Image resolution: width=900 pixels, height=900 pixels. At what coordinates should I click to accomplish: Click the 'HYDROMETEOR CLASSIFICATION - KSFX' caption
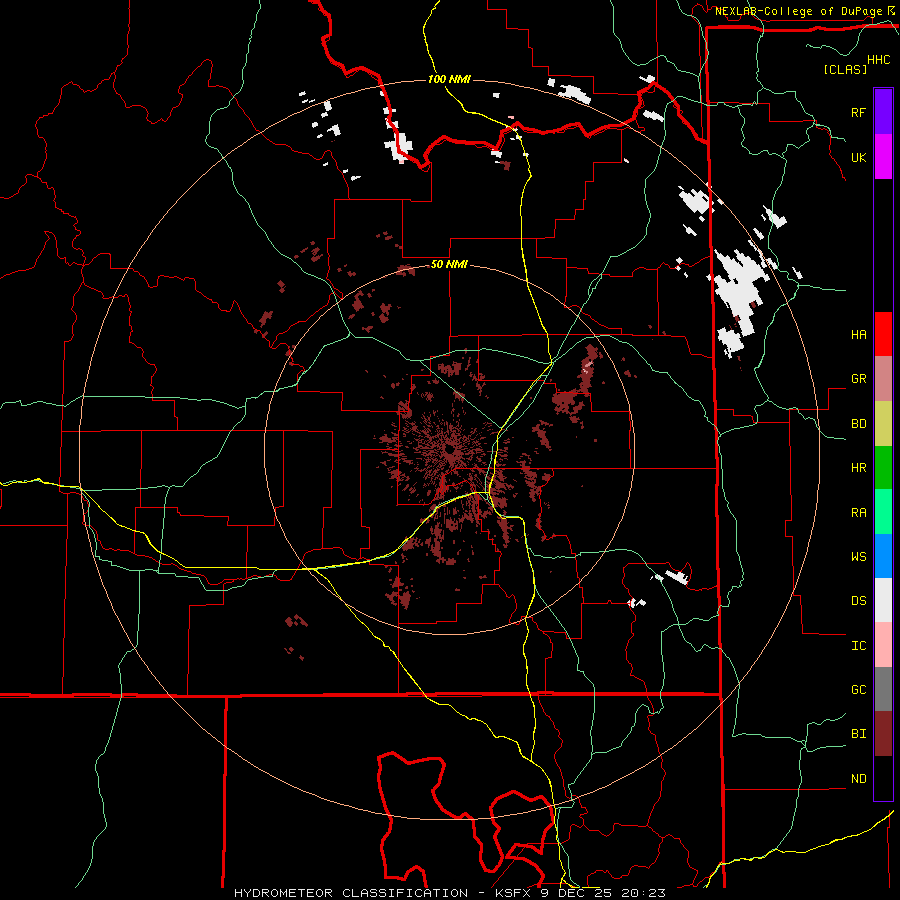[x=383, y=893]
